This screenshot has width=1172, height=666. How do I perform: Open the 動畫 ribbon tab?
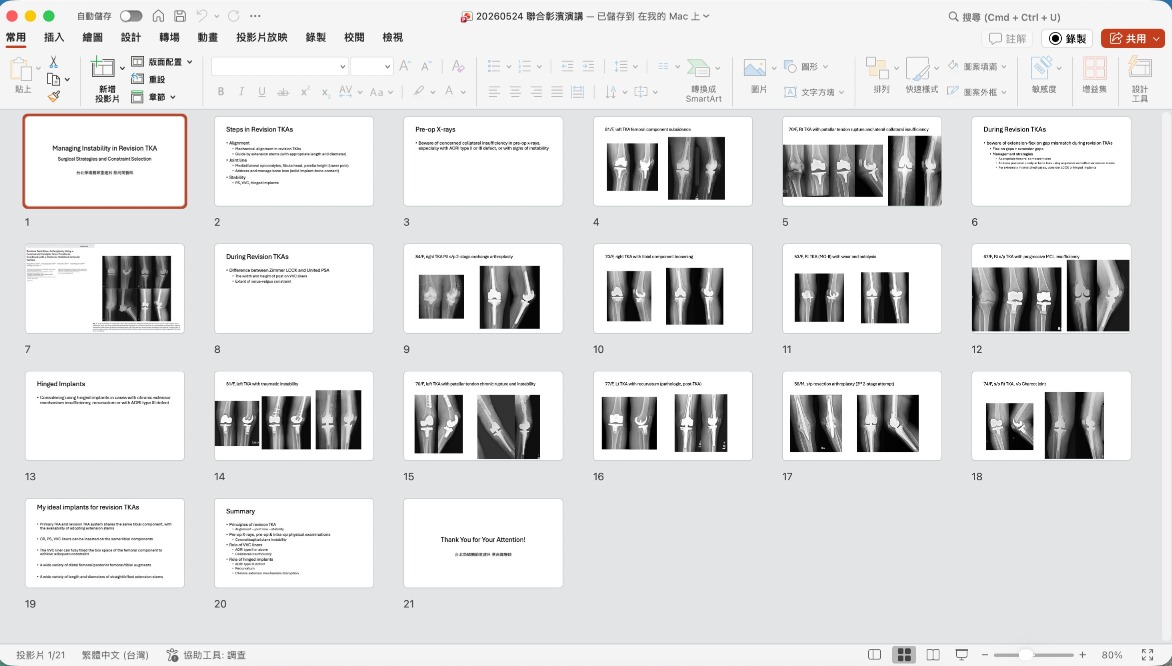tap(208, 37)
